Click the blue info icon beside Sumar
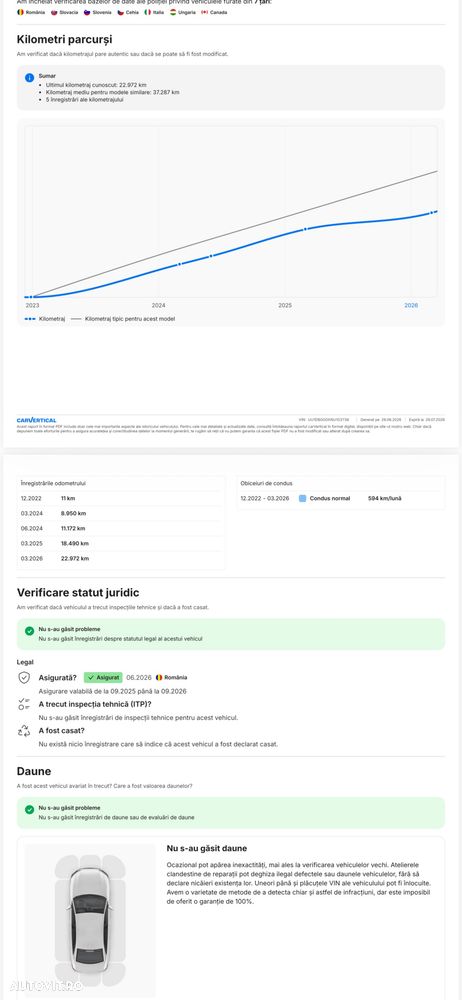 [x=29, y=78]
